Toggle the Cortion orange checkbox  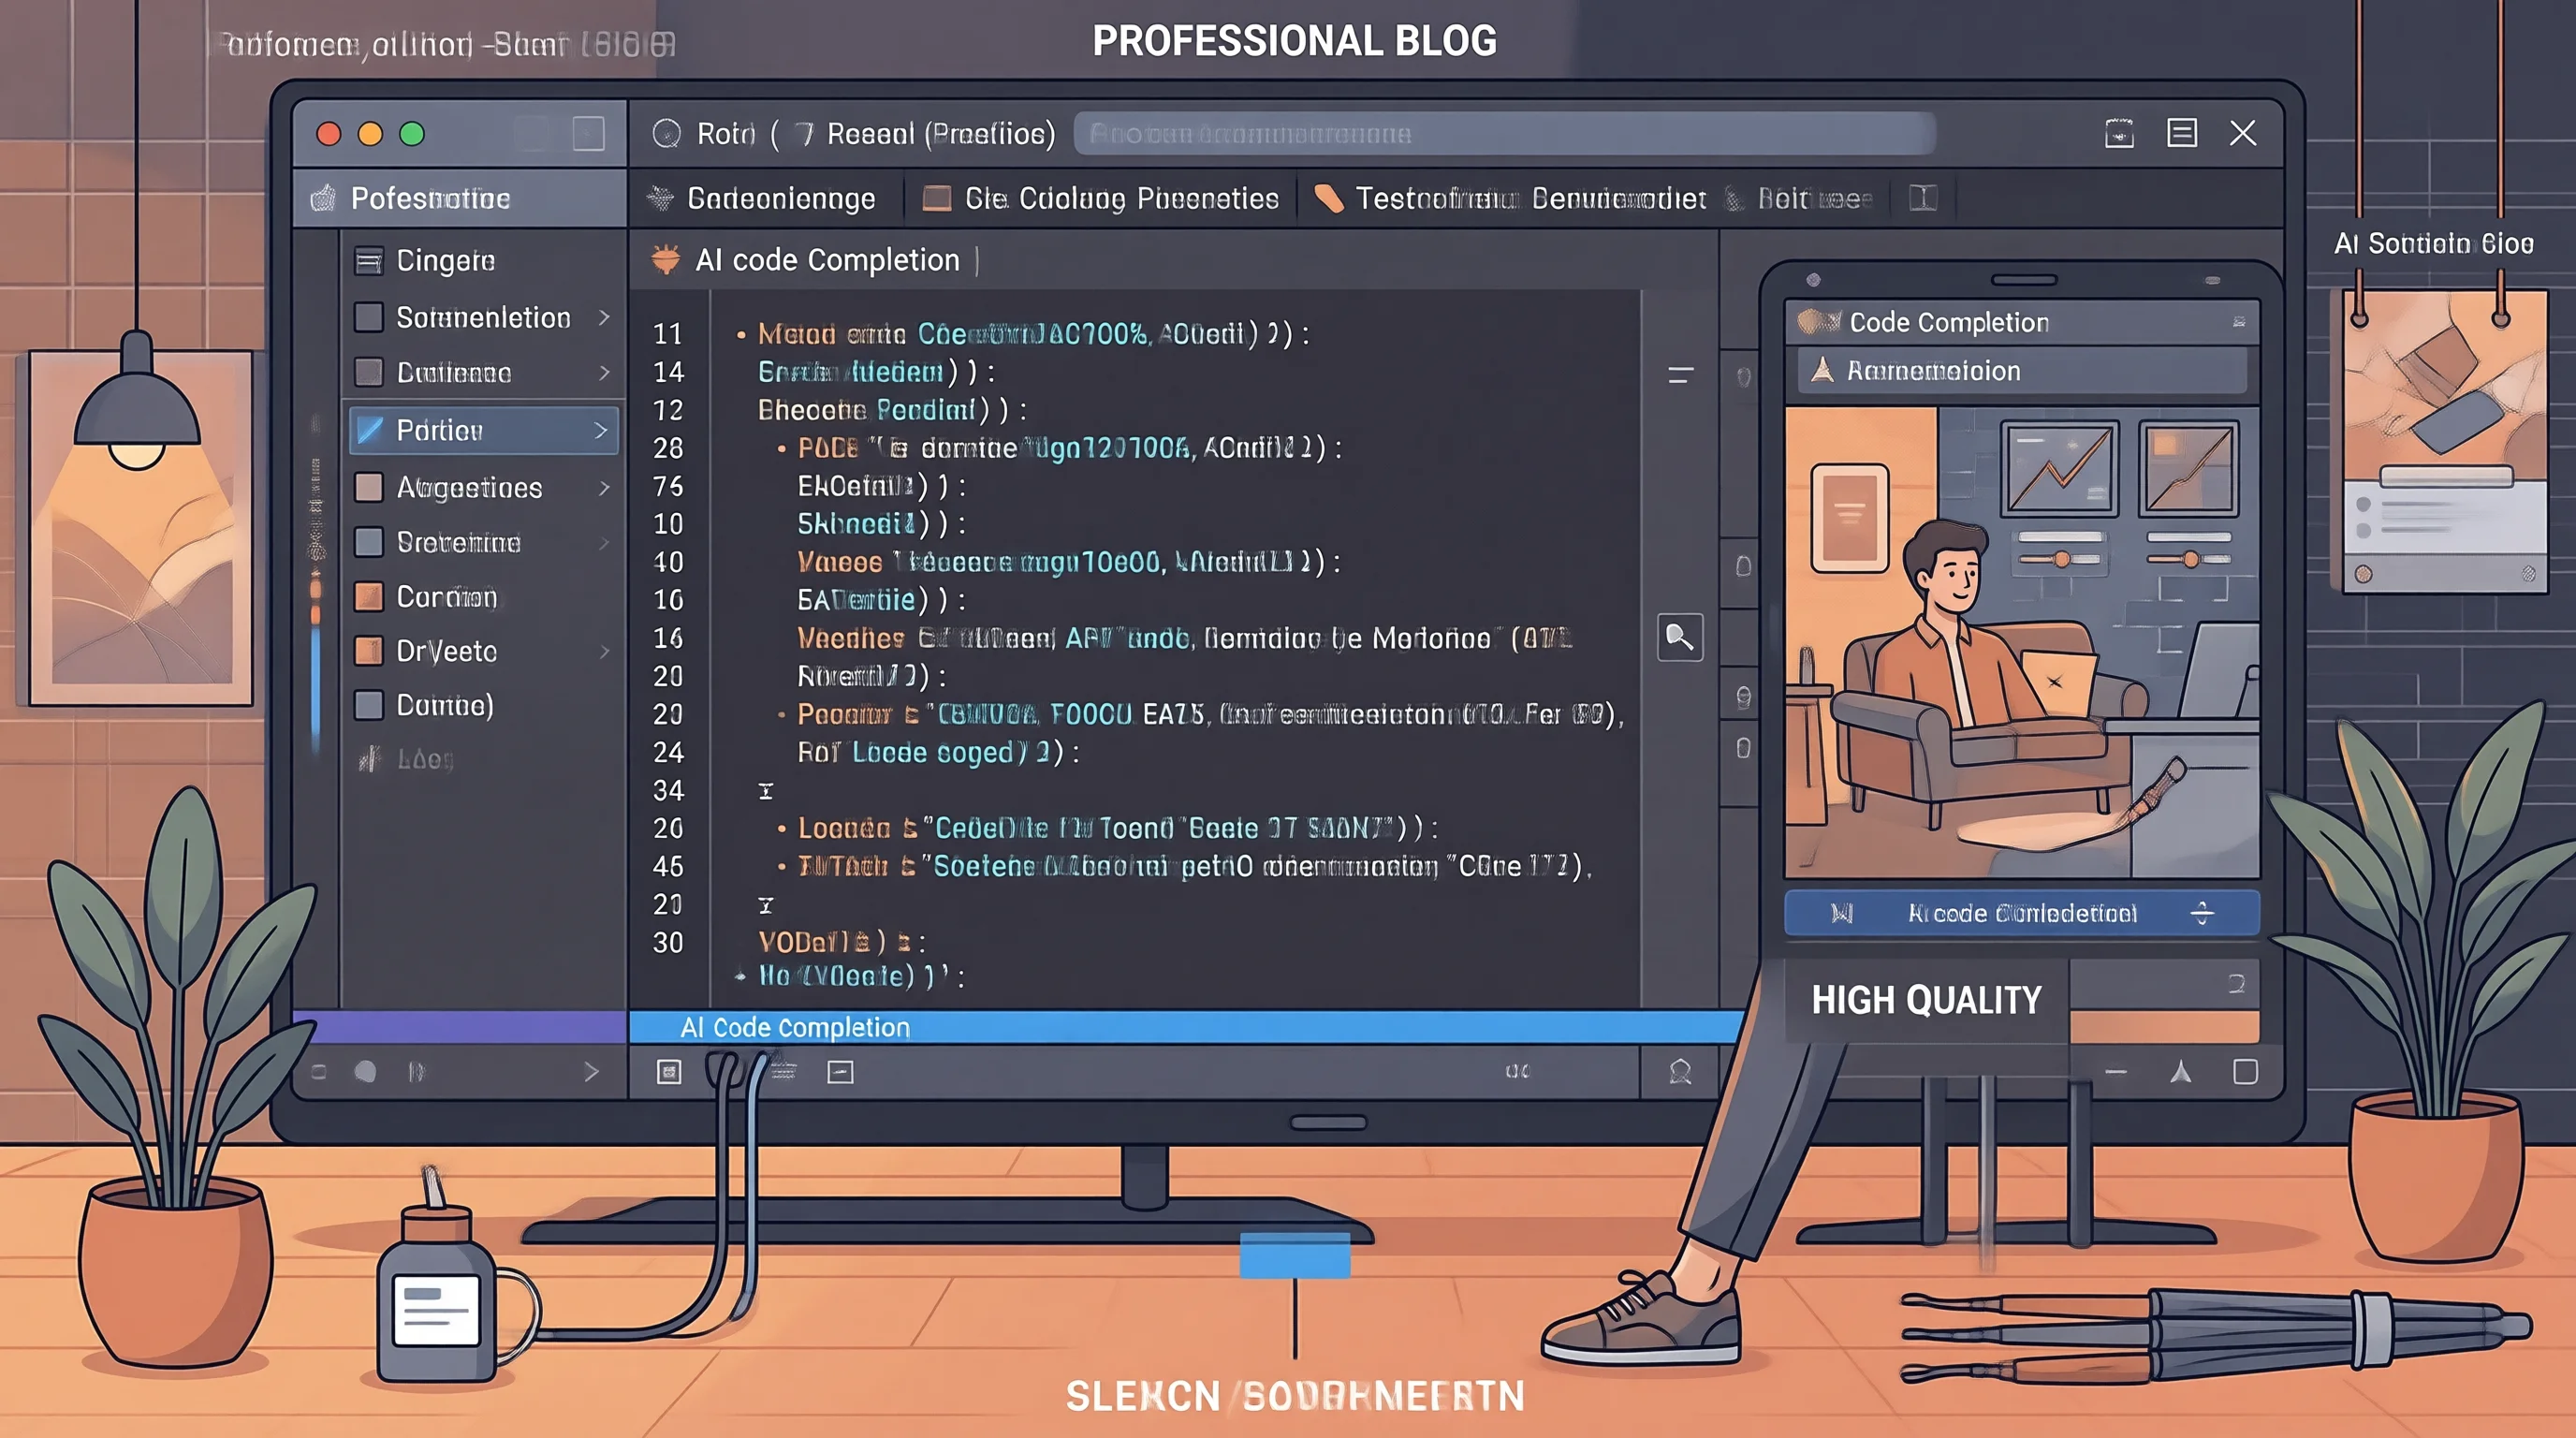pyautogui.click(x=369, y=597)
